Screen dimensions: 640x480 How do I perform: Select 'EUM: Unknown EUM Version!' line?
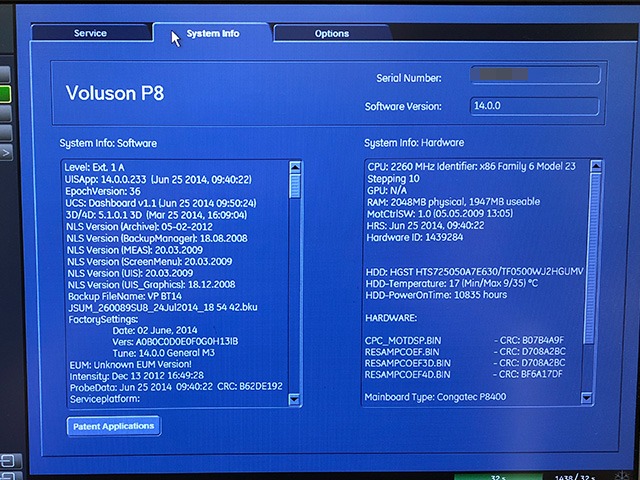click(x=131, y=364)
